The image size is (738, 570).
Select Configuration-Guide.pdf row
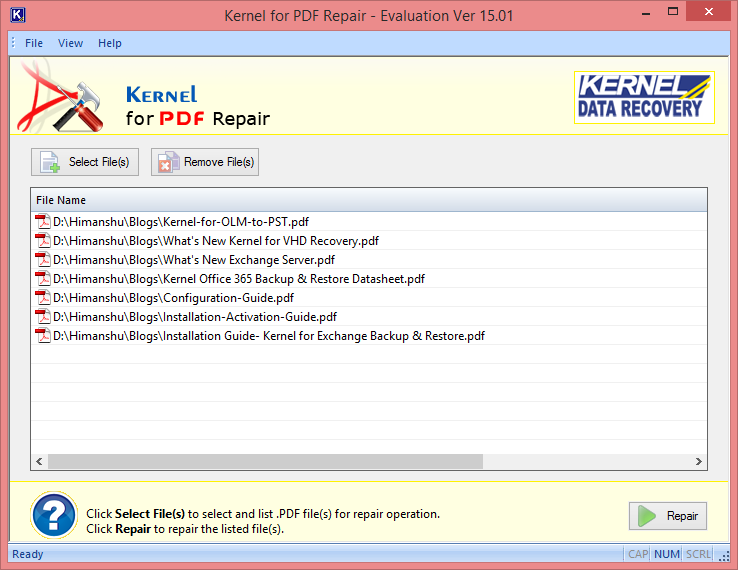[369, 297]
